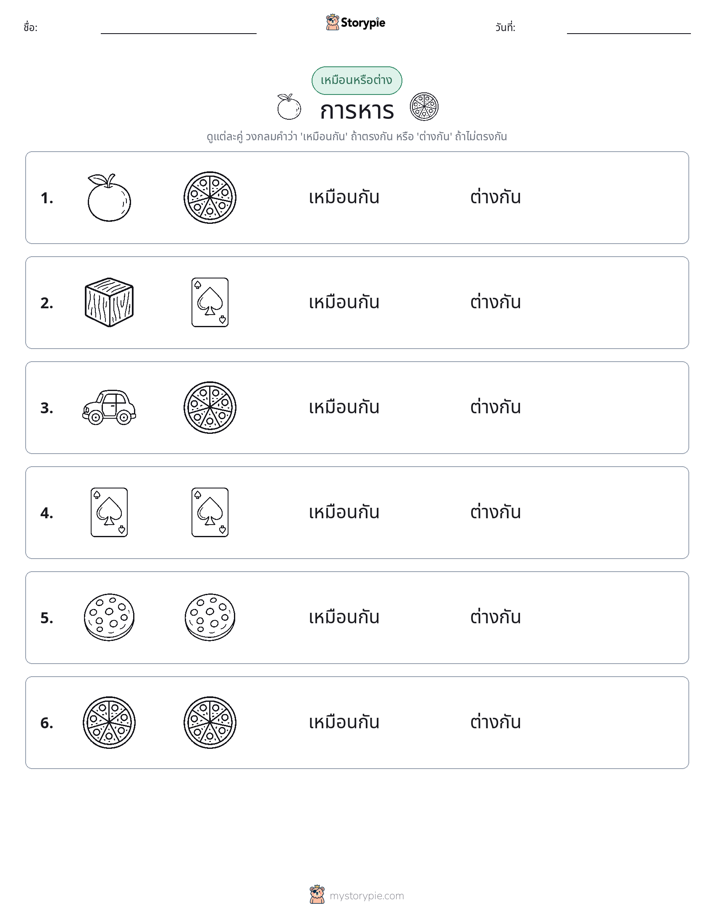Select the spade card beside the wooden cube

210,302
